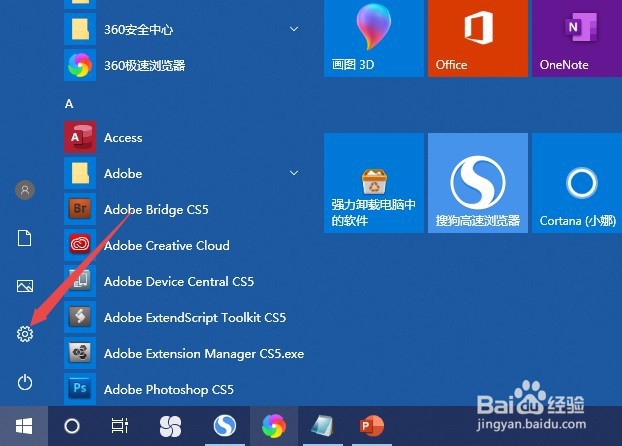This screenshot has width=622, height=446.
Task: Click the Windows Start button
Action: coord(24,426)
